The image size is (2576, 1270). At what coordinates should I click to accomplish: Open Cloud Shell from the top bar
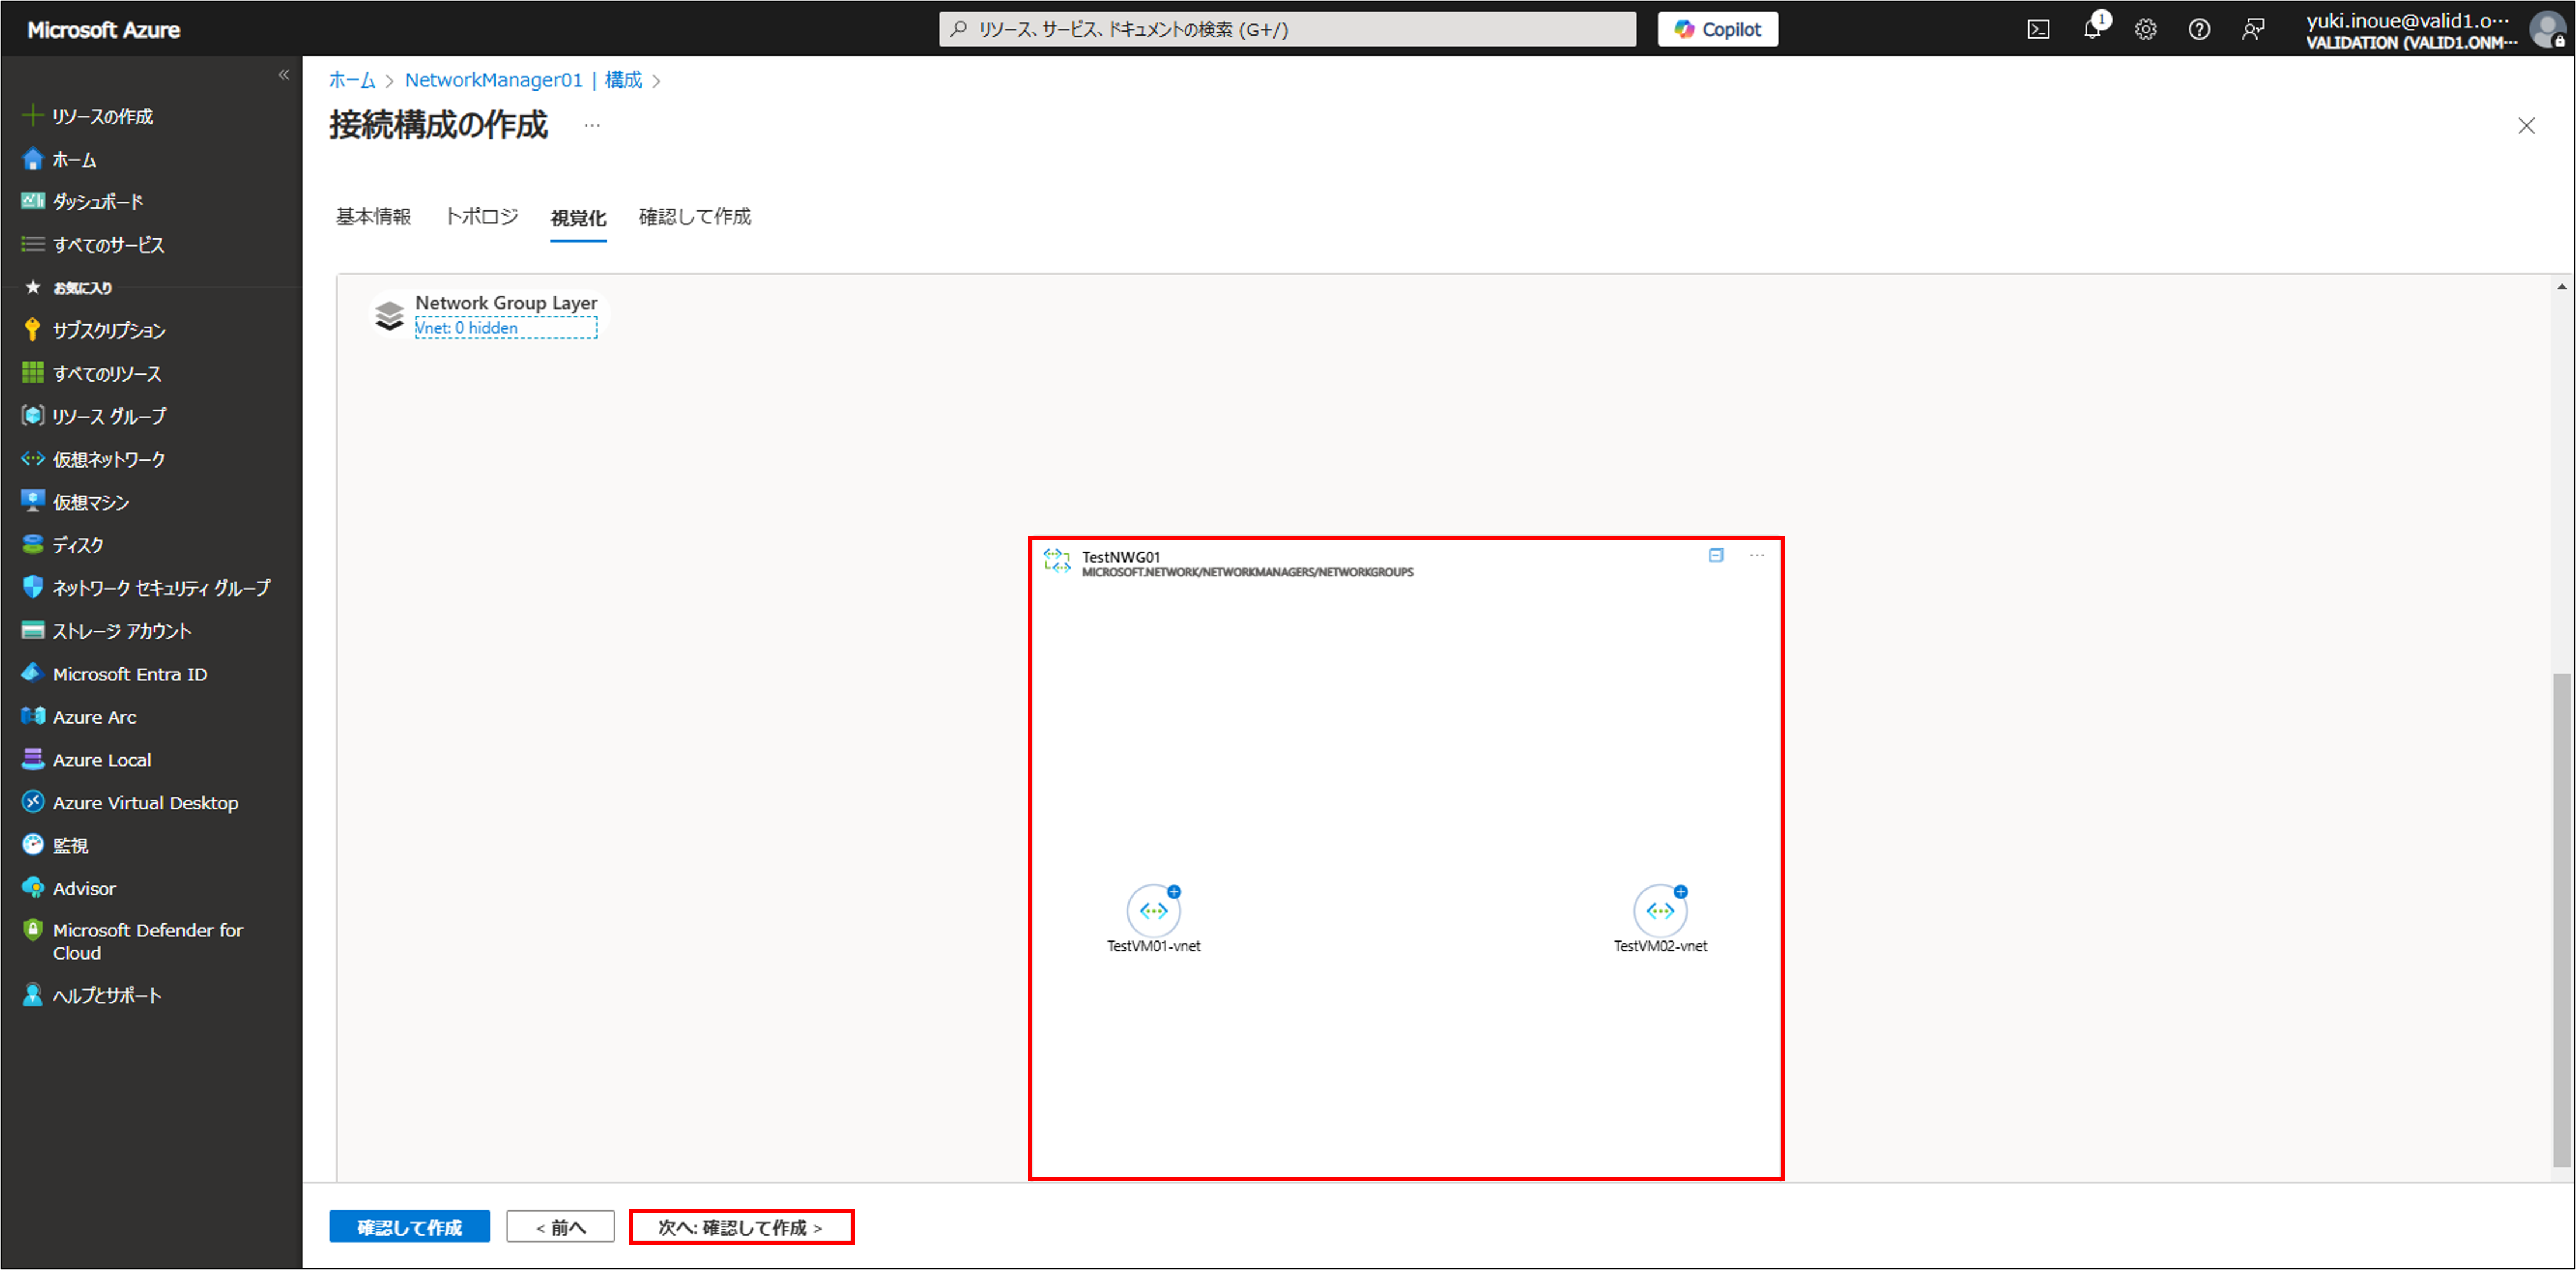click(2038, 30)
